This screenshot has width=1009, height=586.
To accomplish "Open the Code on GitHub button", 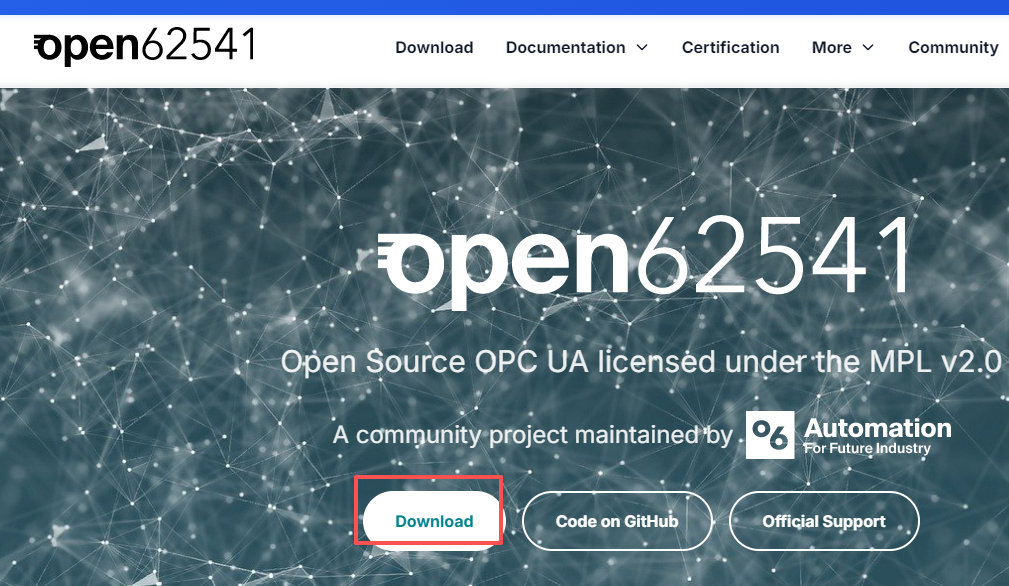I will coord(617,521).
